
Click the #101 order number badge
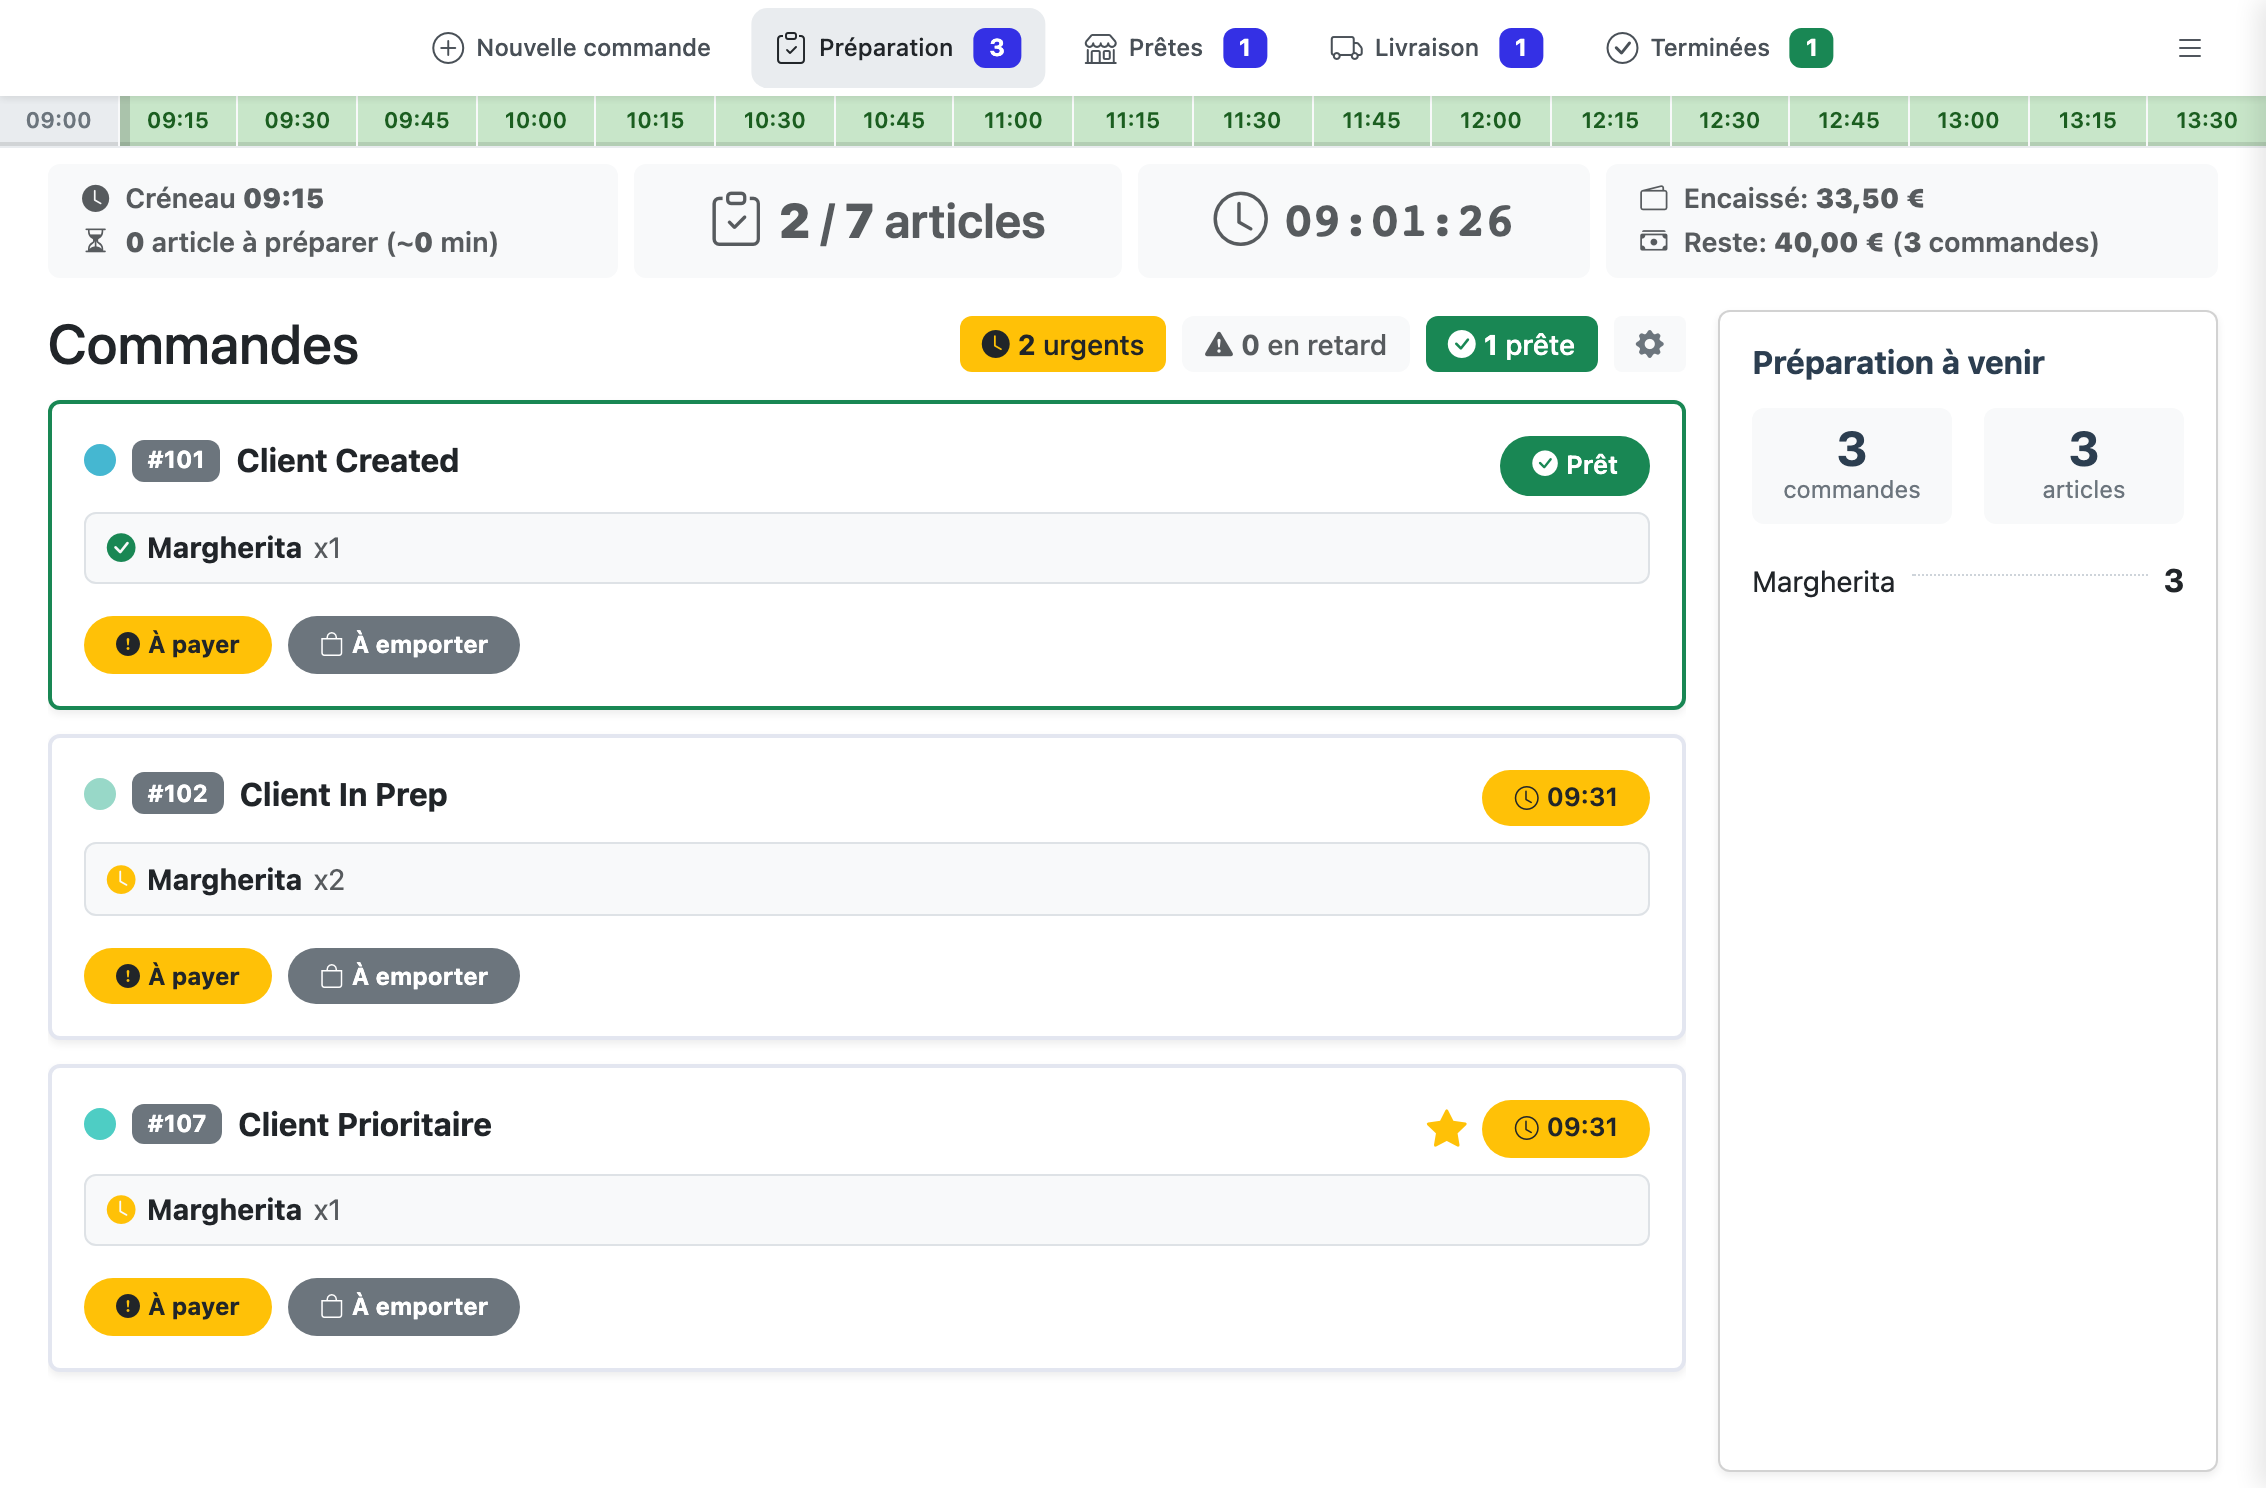pos(176,460)
